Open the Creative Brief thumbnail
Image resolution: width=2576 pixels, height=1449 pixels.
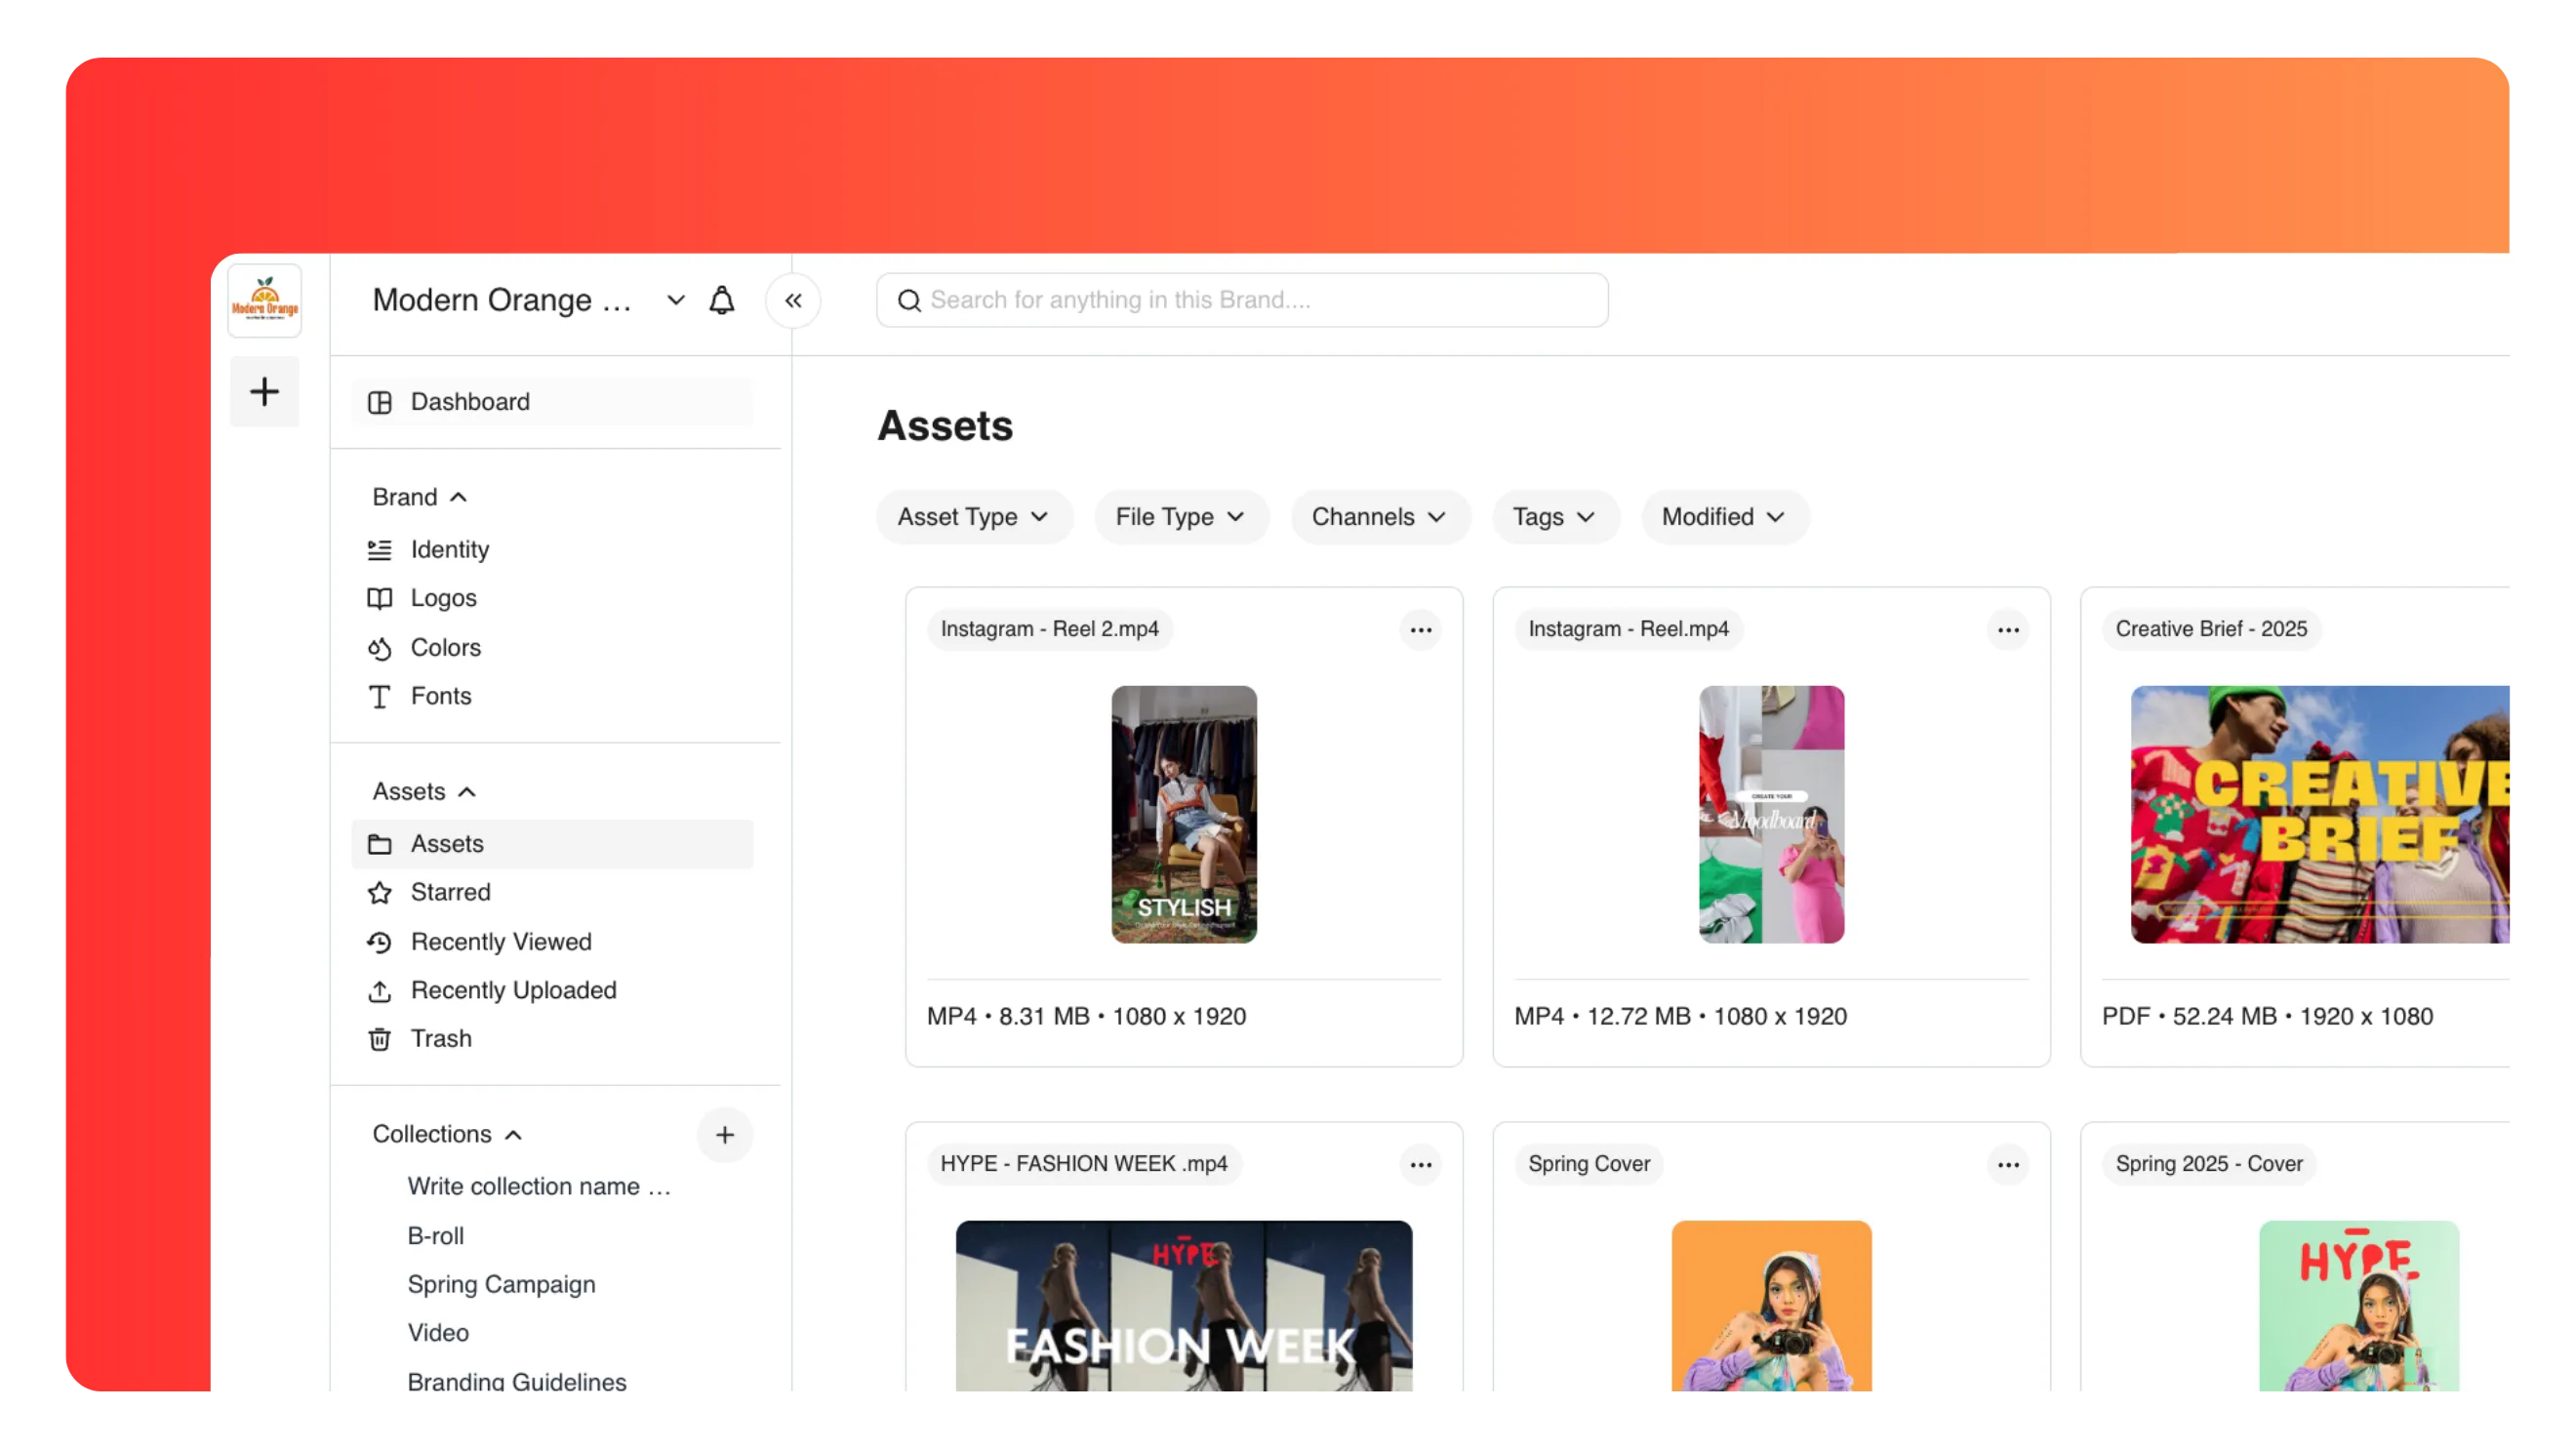[x=2320, y=814]
